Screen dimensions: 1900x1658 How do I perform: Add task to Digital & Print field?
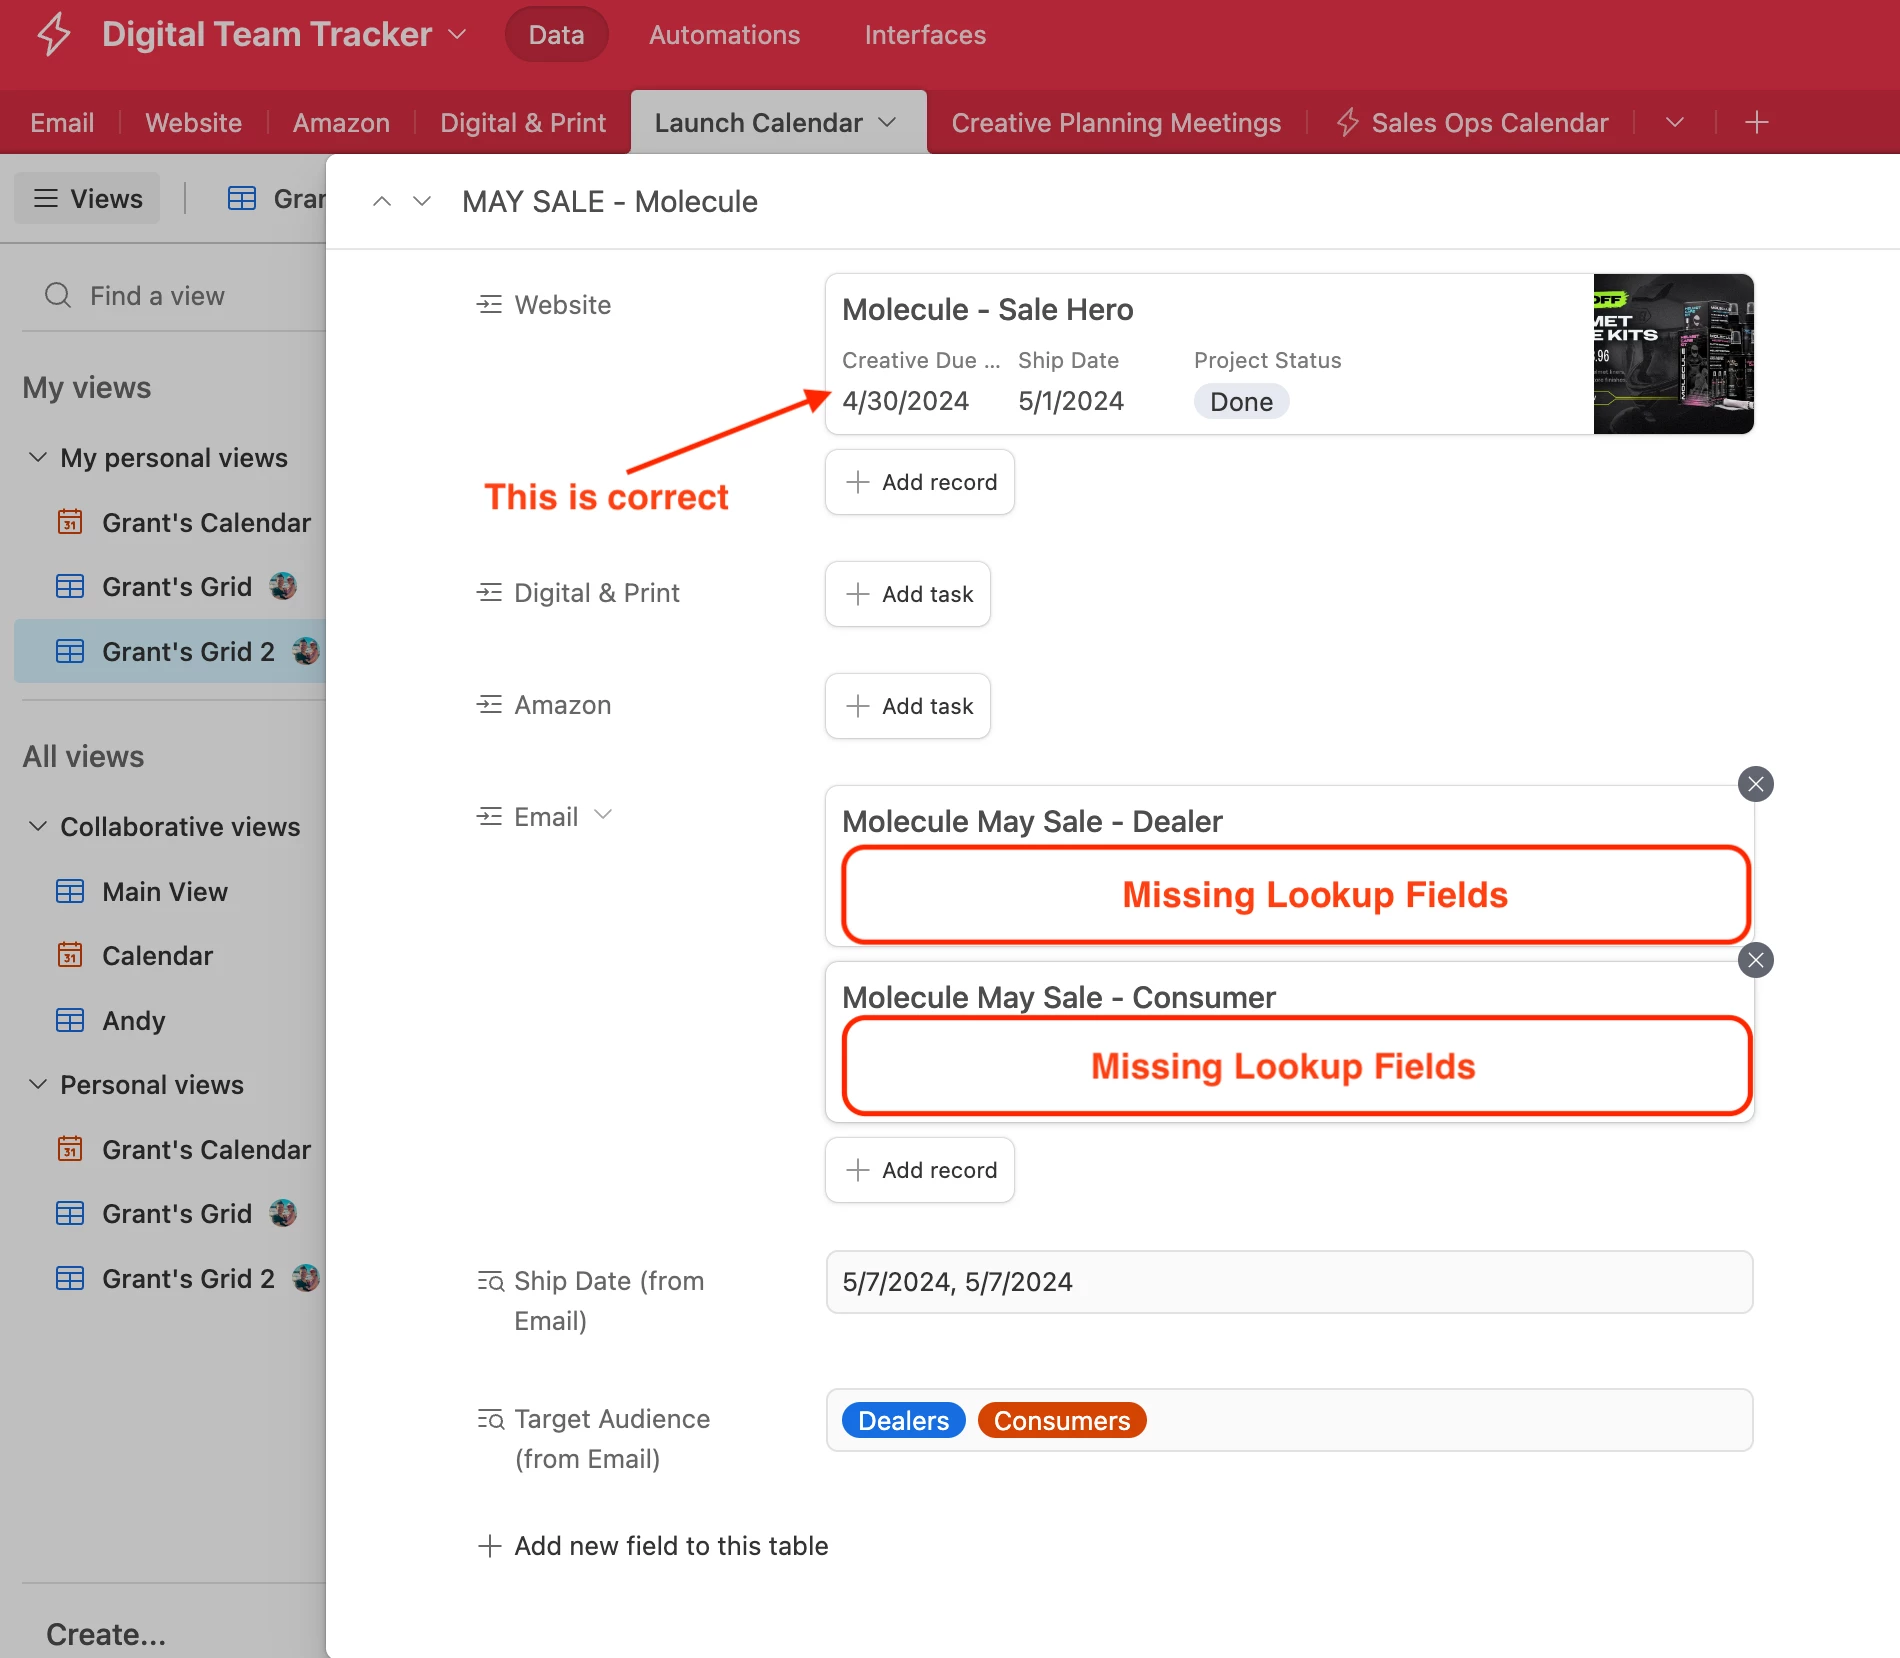click(x=908, y=594)
